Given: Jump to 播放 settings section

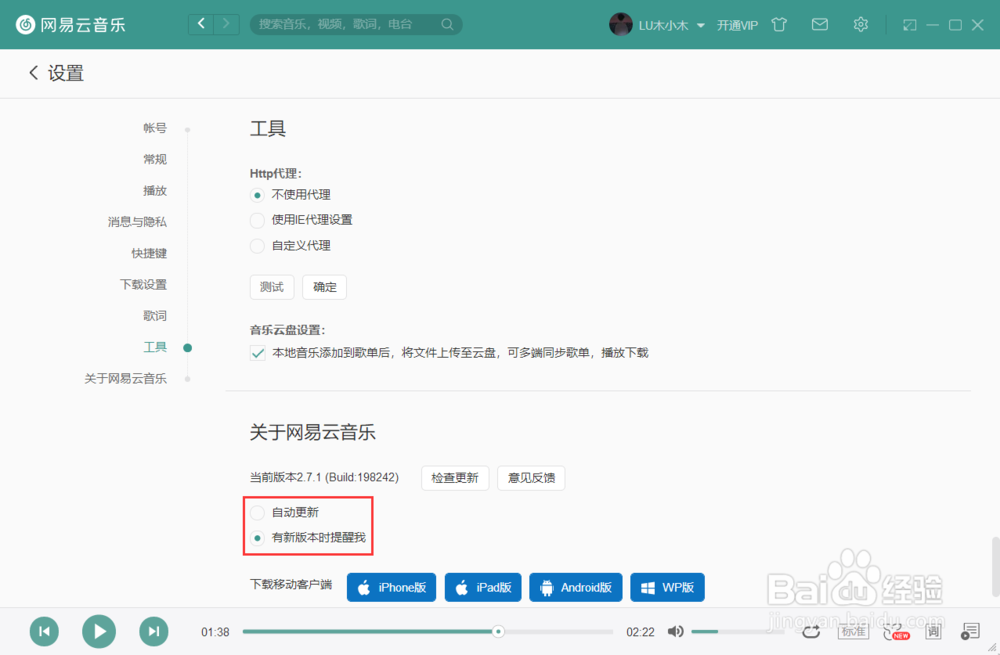Looking at the screenshot, I should tap(154, 191).
